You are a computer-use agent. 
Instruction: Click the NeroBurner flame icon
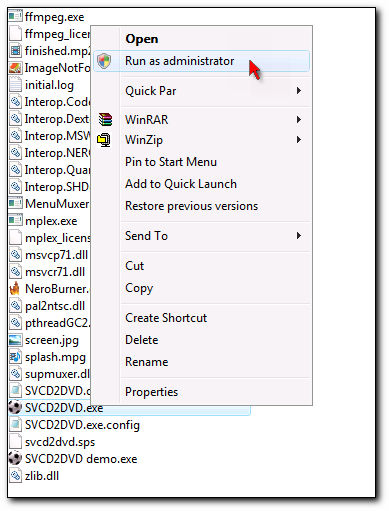click(15, 289)
